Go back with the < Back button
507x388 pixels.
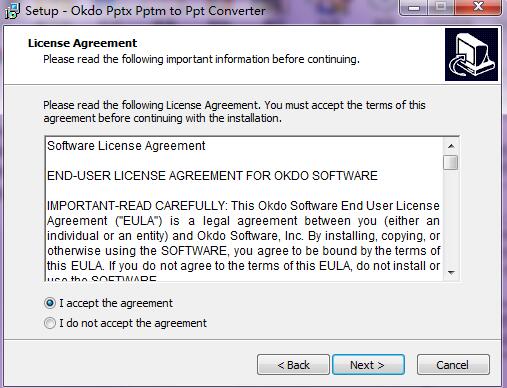tap(293, 365)
